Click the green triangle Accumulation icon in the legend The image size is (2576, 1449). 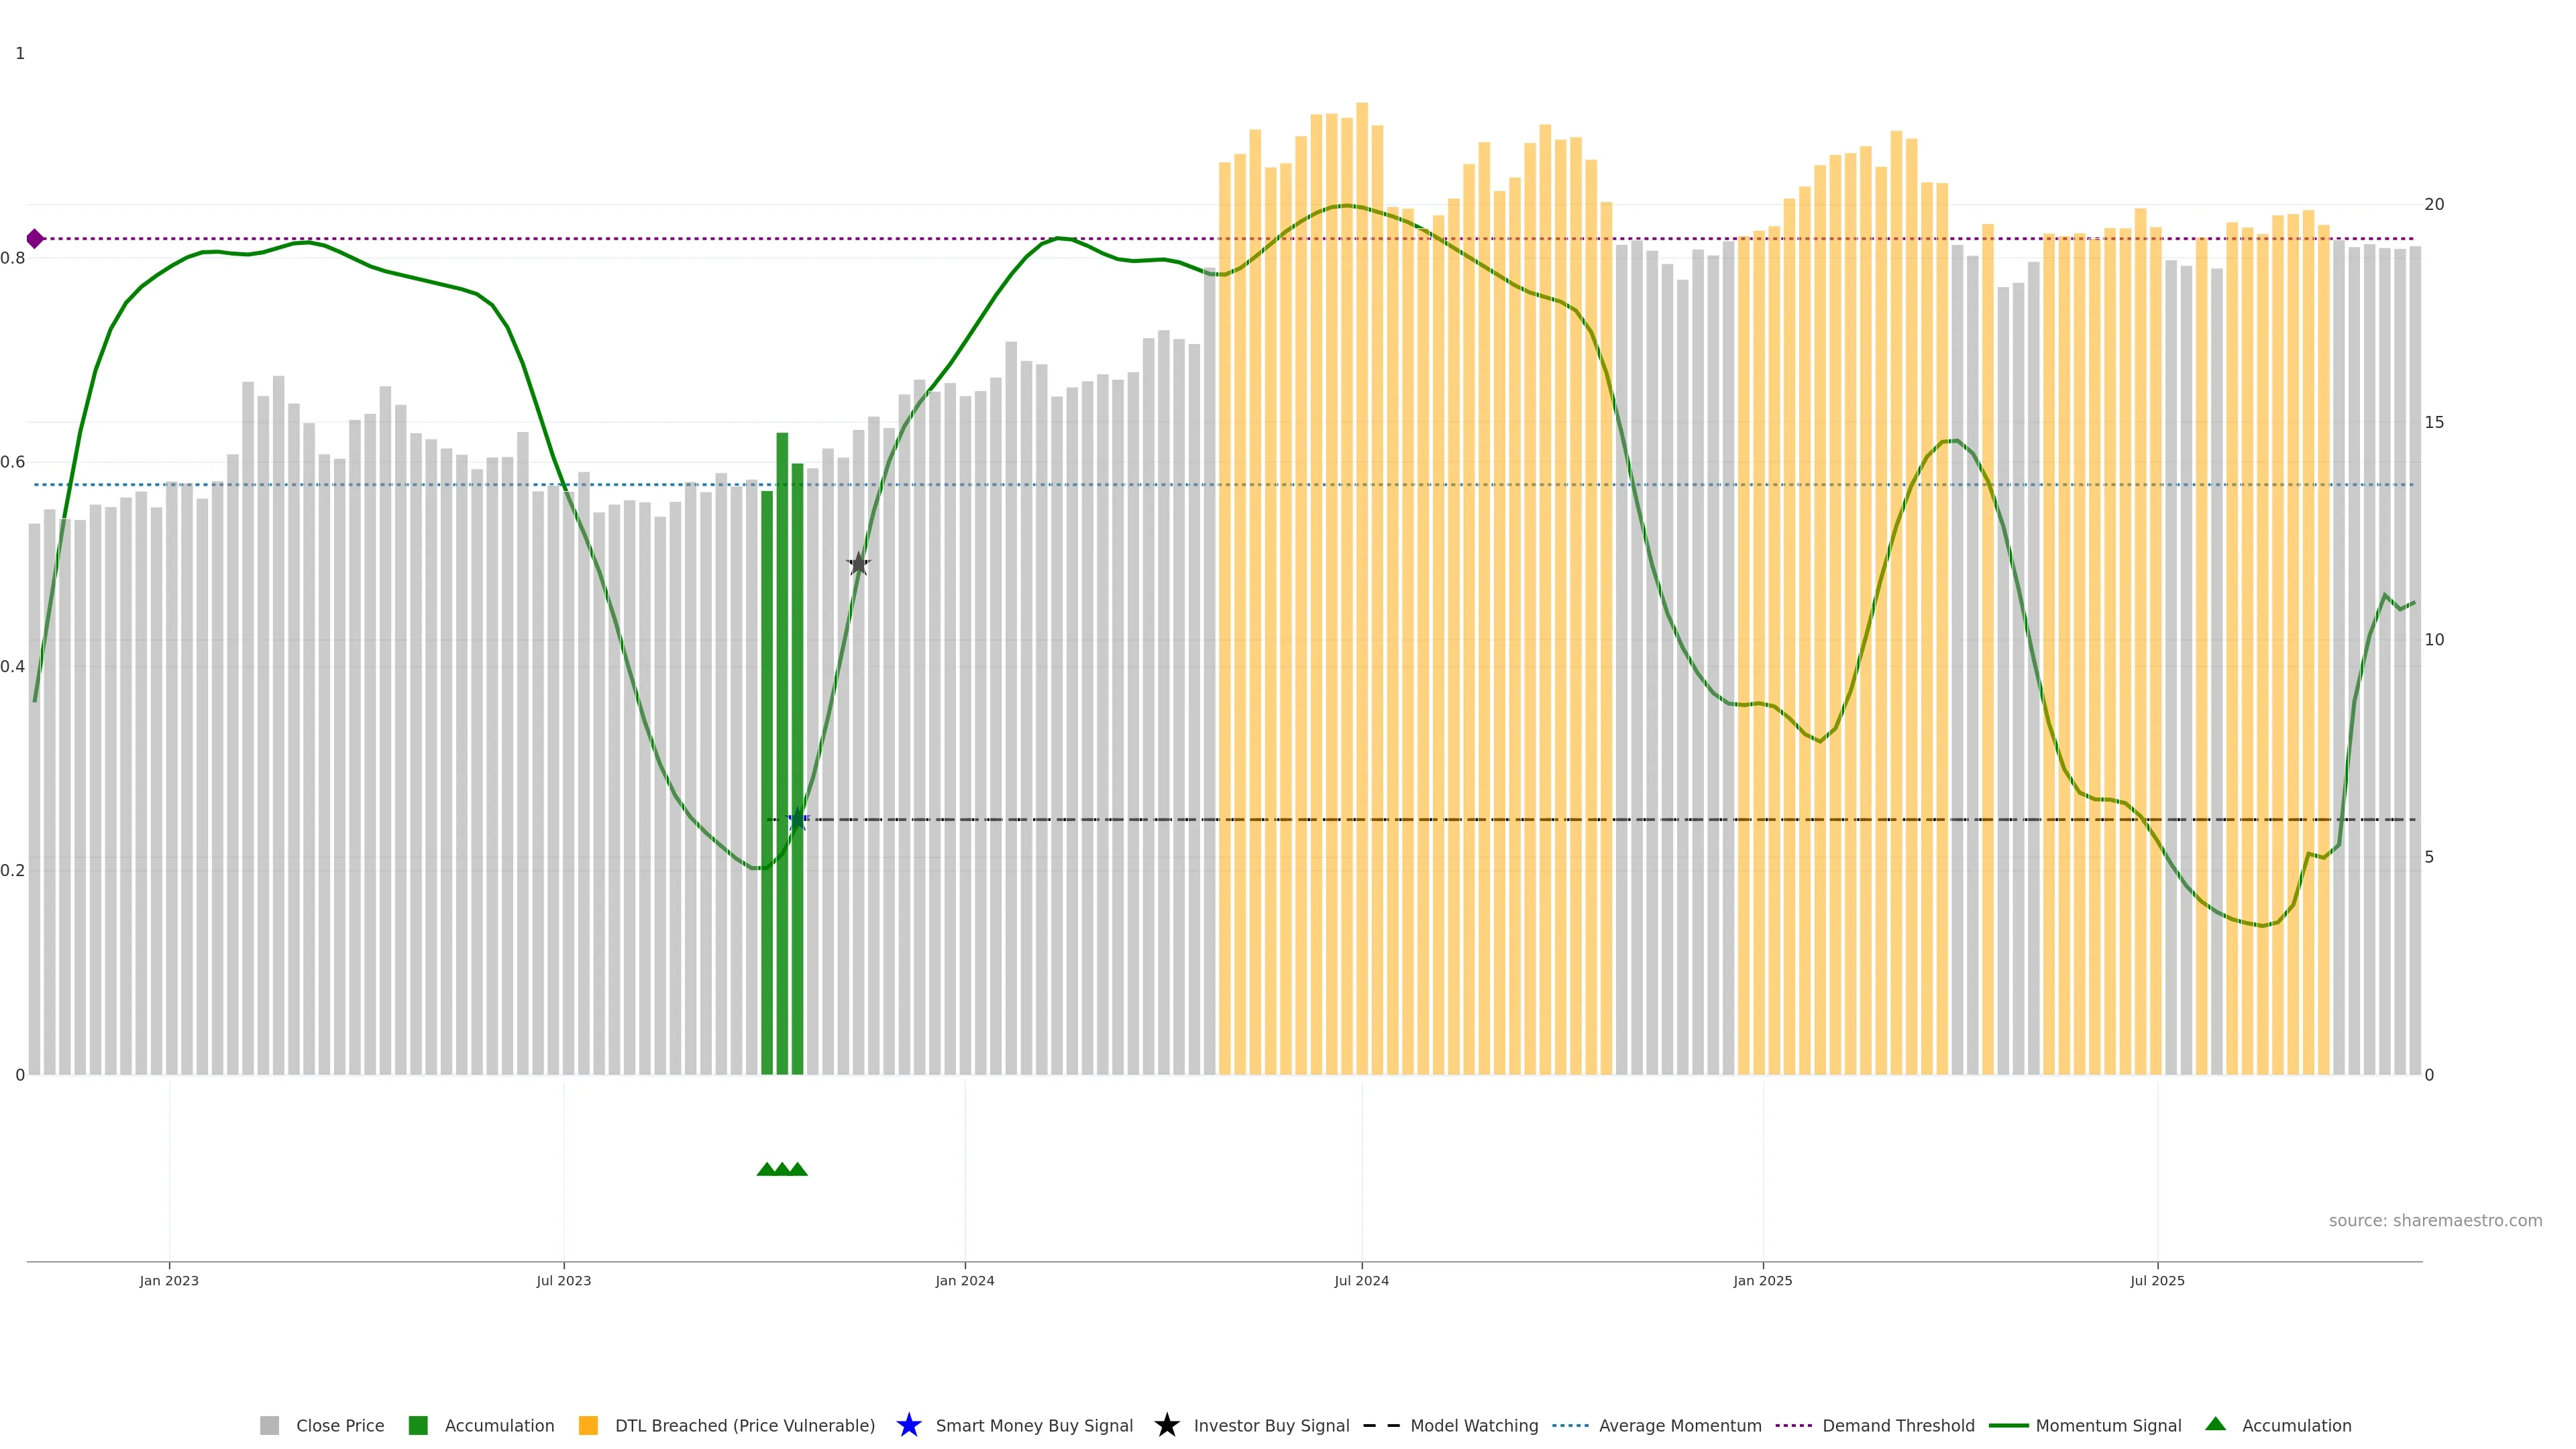[2215, 1424]
